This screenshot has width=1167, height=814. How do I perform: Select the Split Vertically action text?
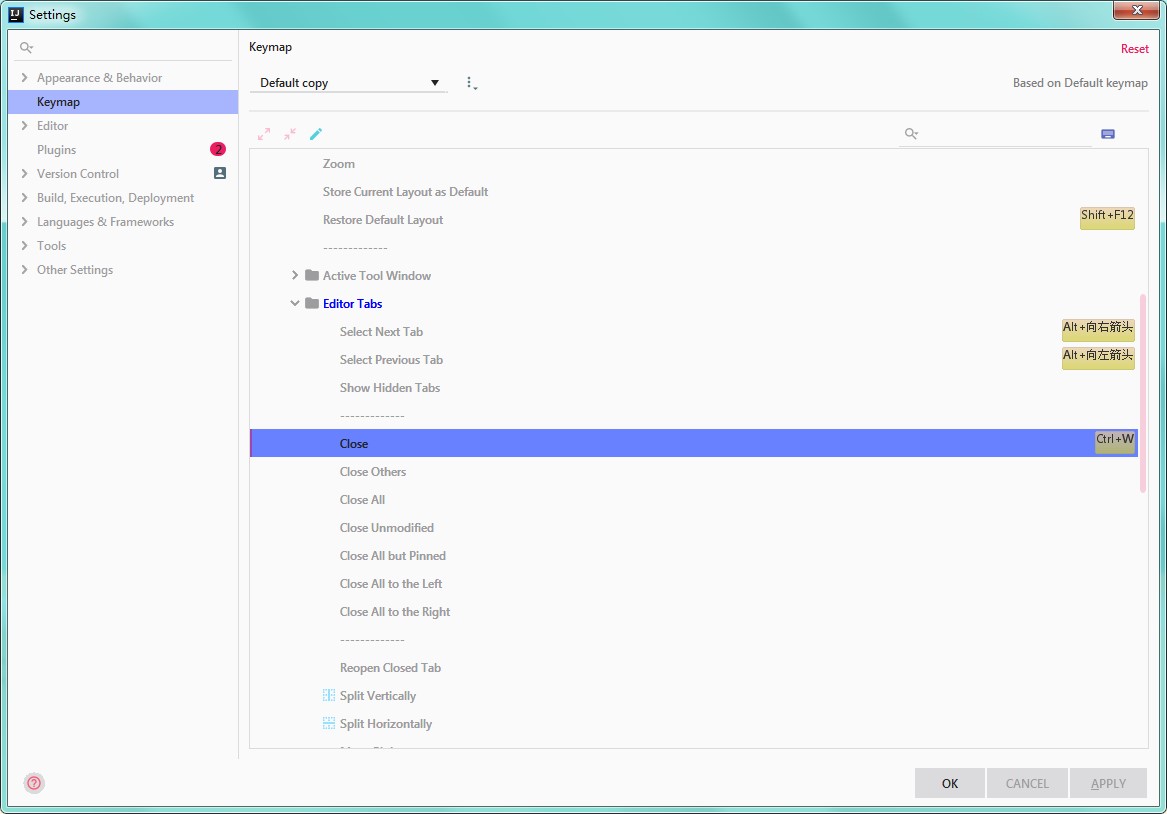377,696
